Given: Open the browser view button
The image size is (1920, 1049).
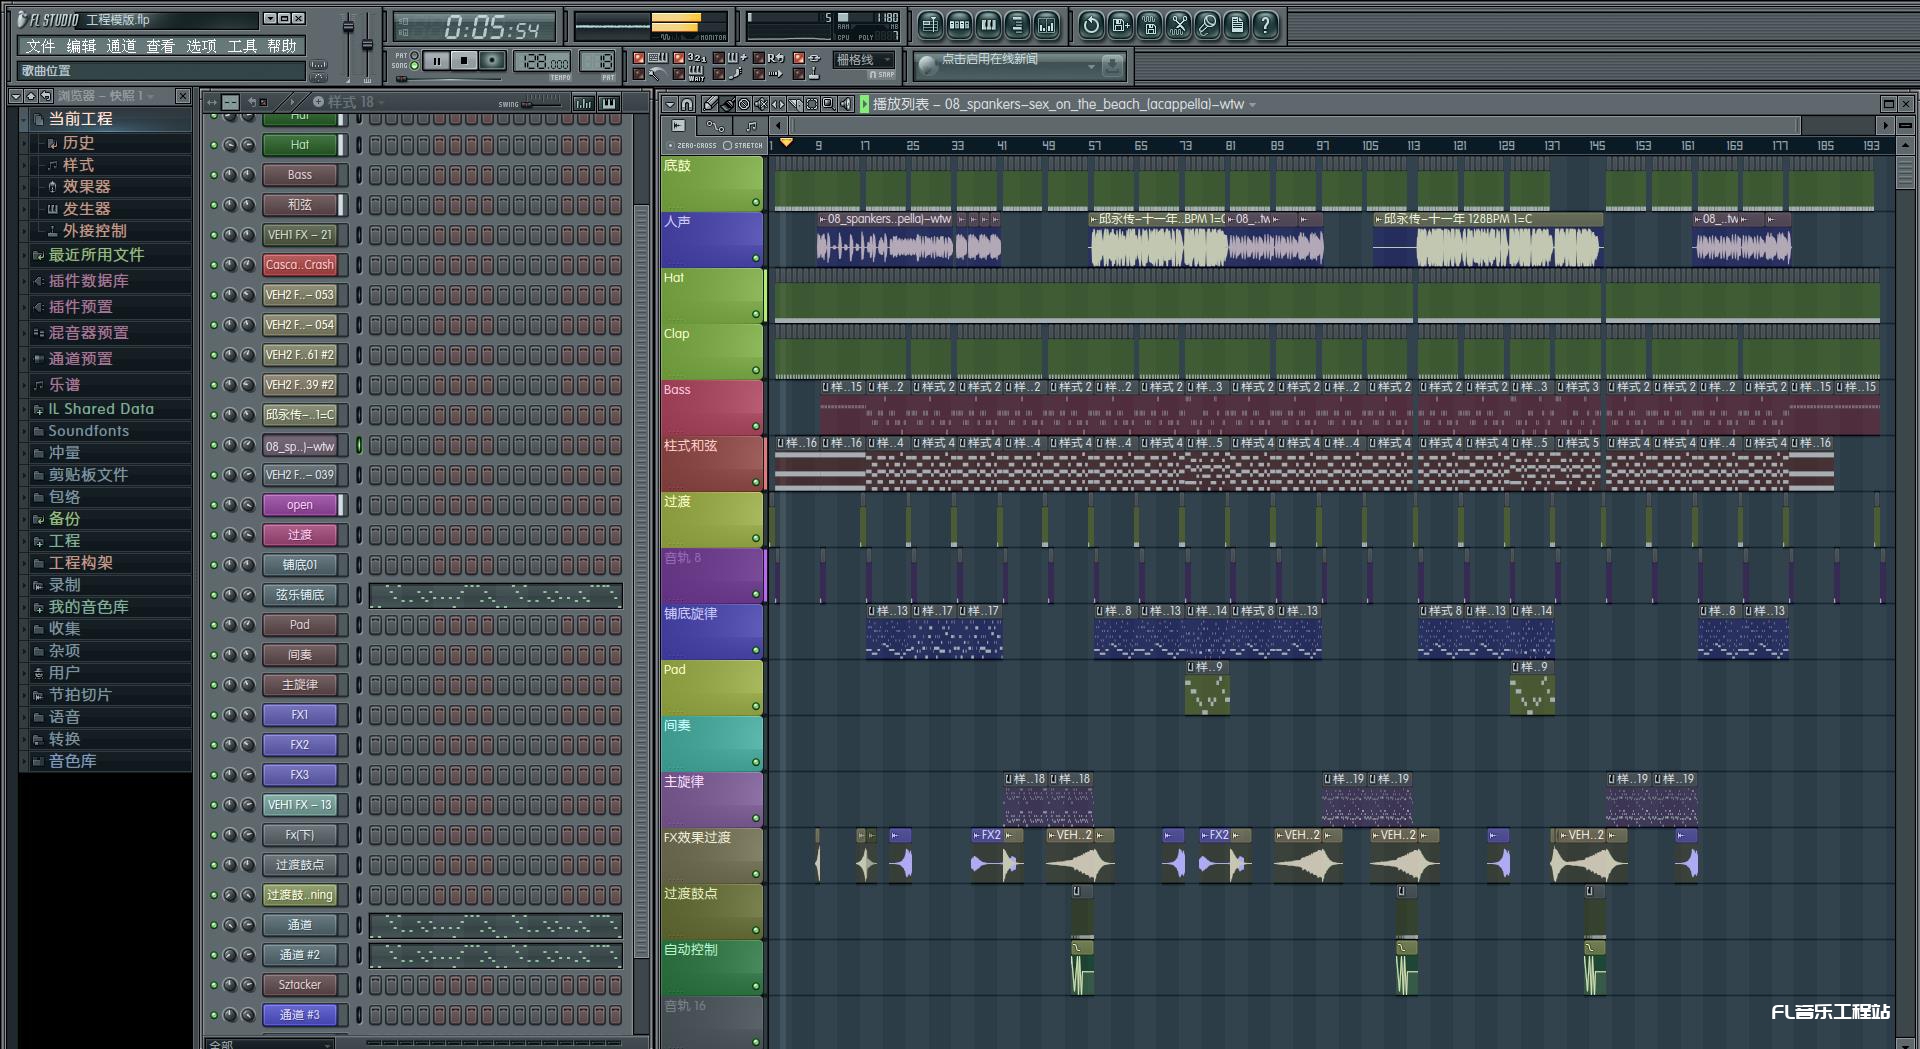Looking at the screenshot, I should [x=1017, y=25].
